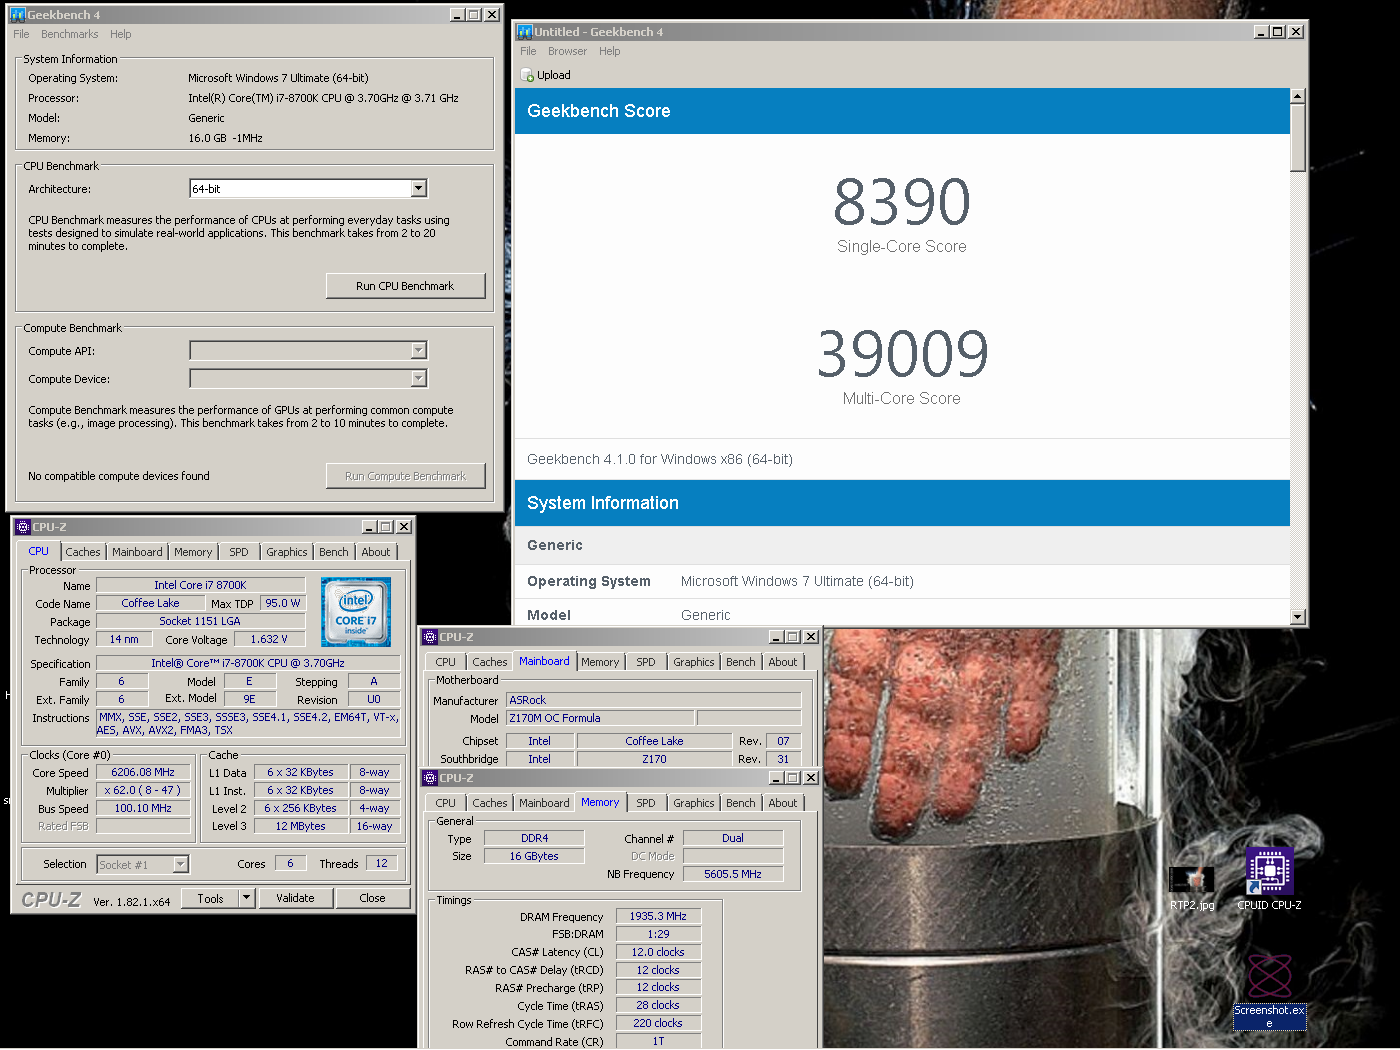Click the disabled Run Compute Benchmark button

click(405, 476)
